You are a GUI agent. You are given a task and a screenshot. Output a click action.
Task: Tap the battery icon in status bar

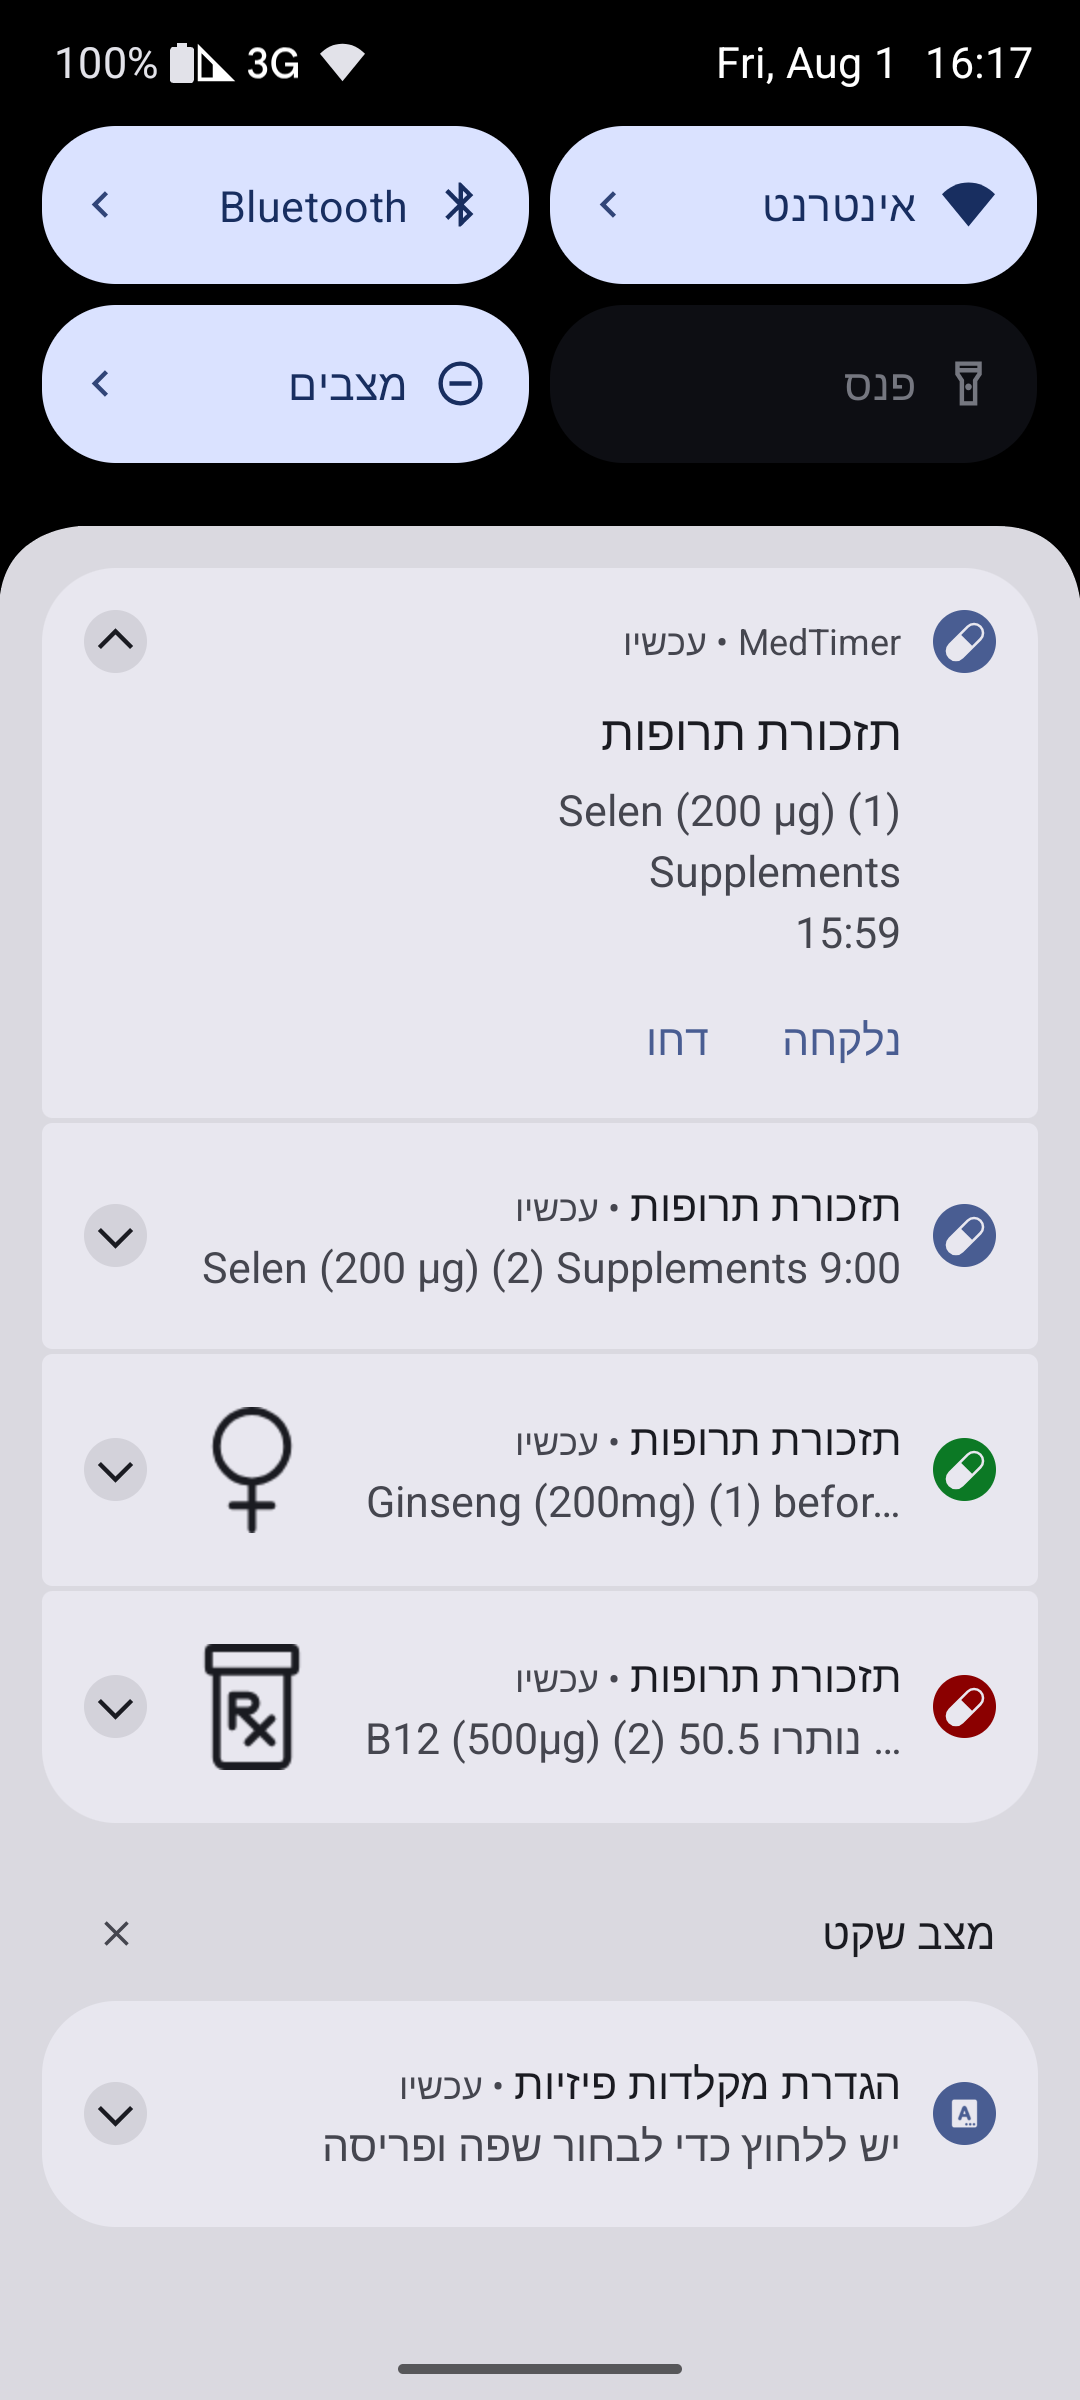[182, 63]
